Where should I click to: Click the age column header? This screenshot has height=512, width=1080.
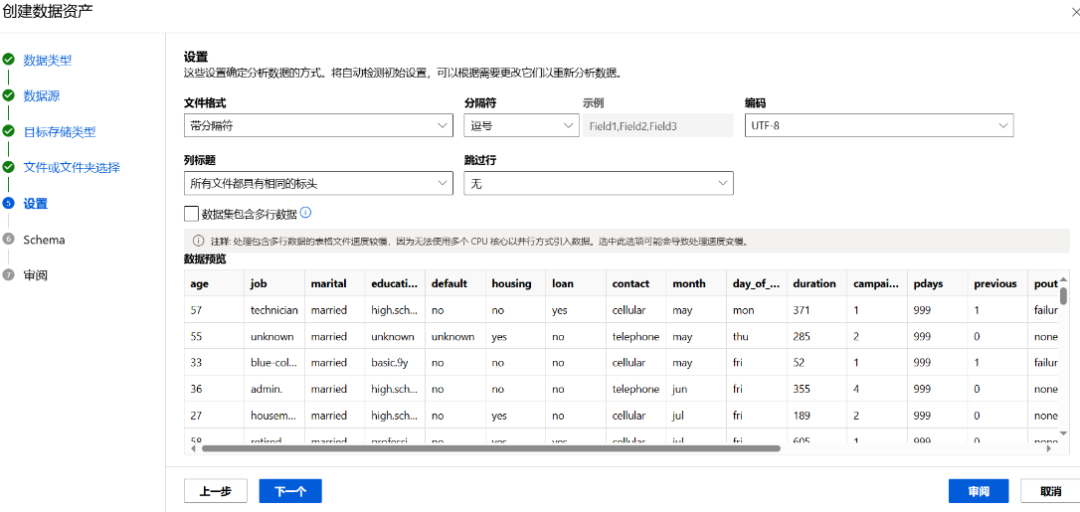coord(214,283)
